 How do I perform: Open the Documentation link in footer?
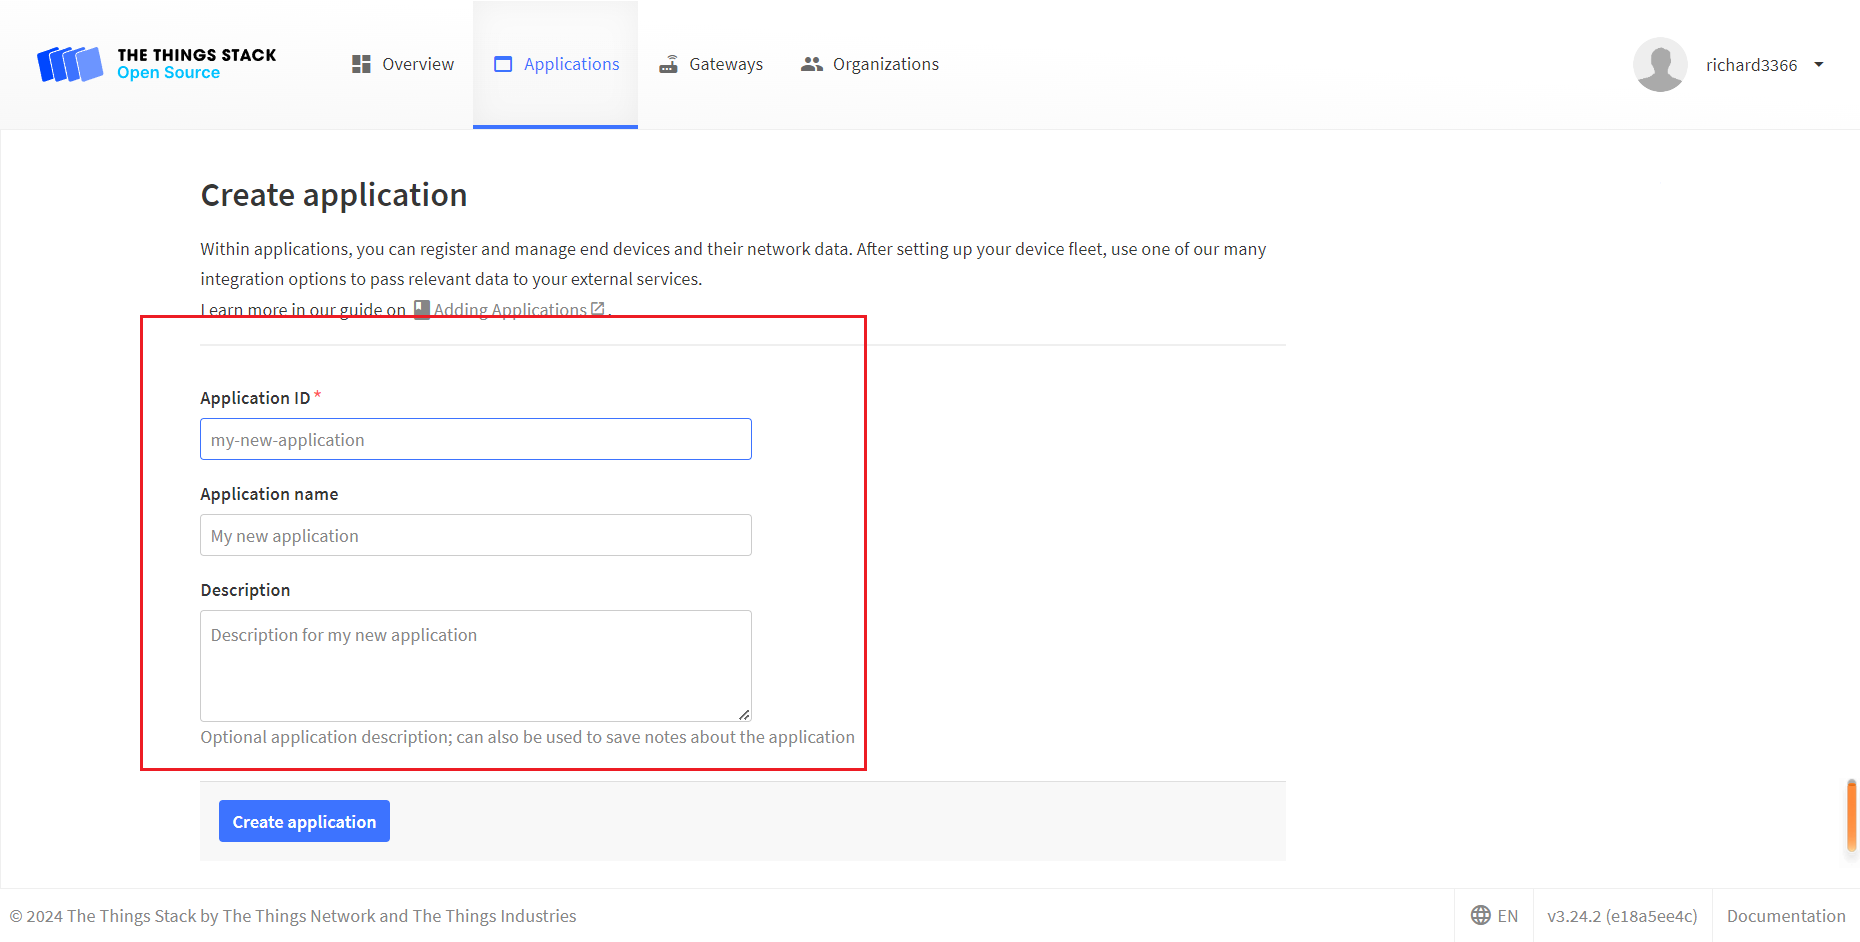[1785, 916]
